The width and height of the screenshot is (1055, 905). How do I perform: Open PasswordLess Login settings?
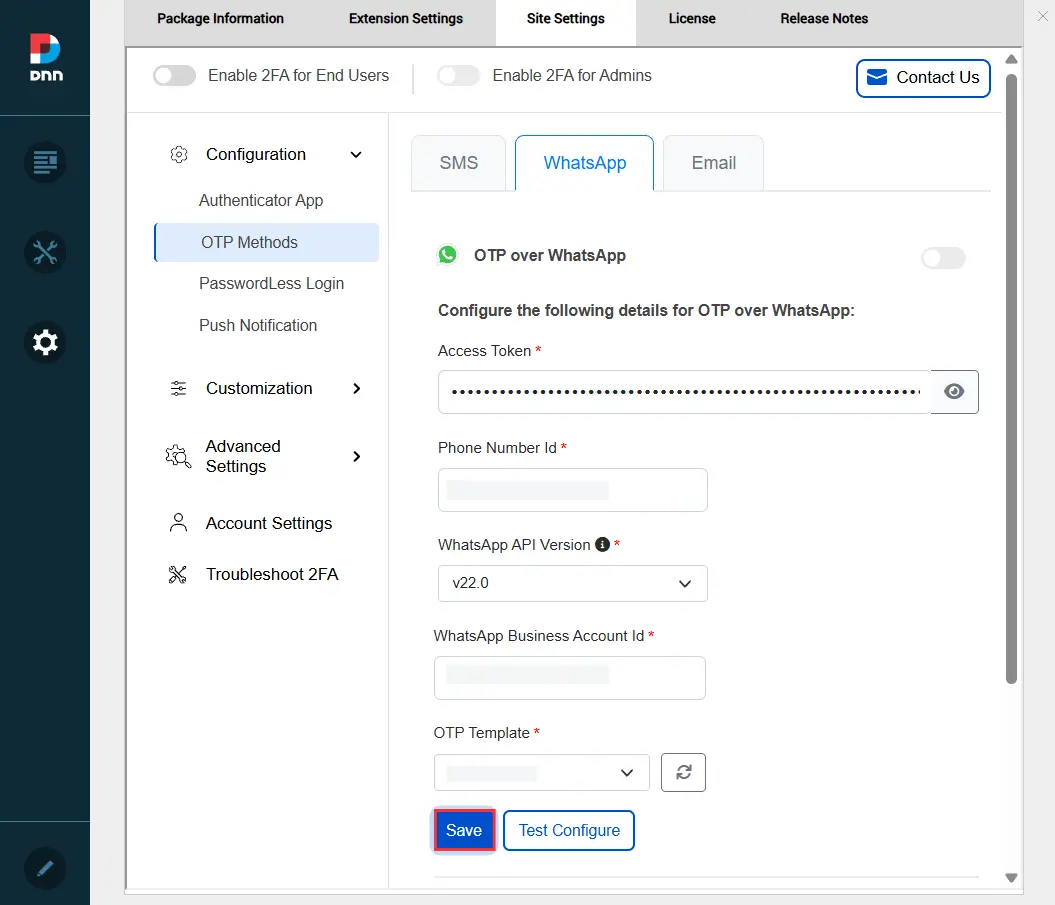[x=271, y=283]
